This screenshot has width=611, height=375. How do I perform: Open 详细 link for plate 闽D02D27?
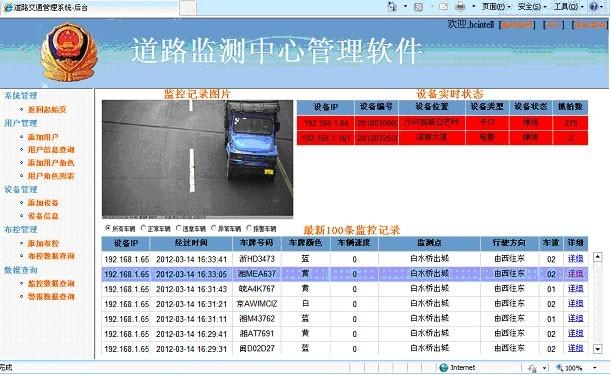(575, 348)
